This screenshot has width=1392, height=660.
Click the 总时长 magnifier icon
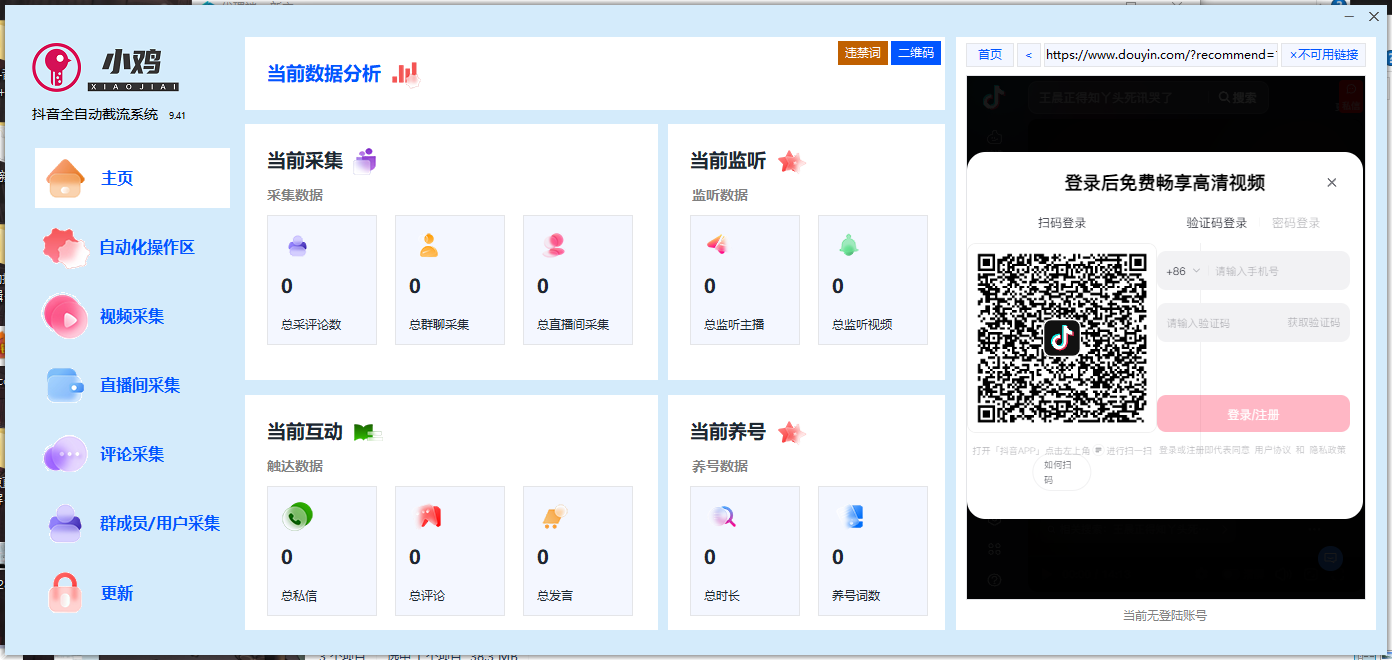click(x=724, y=517)
